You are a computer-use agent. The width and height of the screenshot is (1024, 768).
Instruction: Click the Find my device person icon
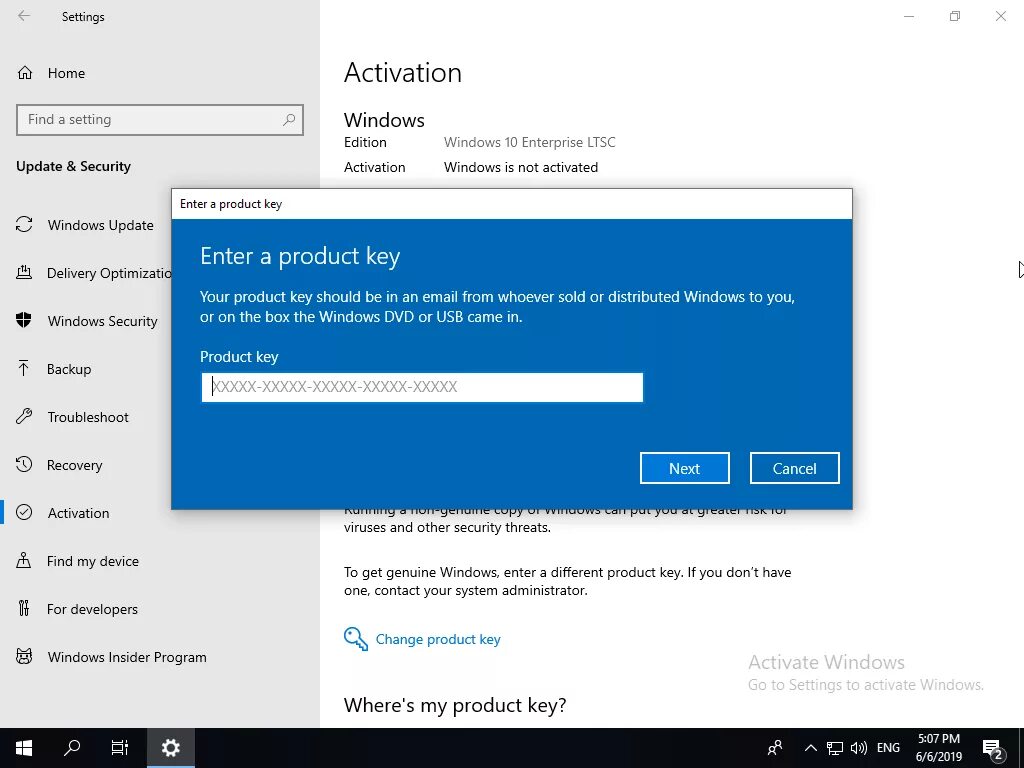coord(24,560)
